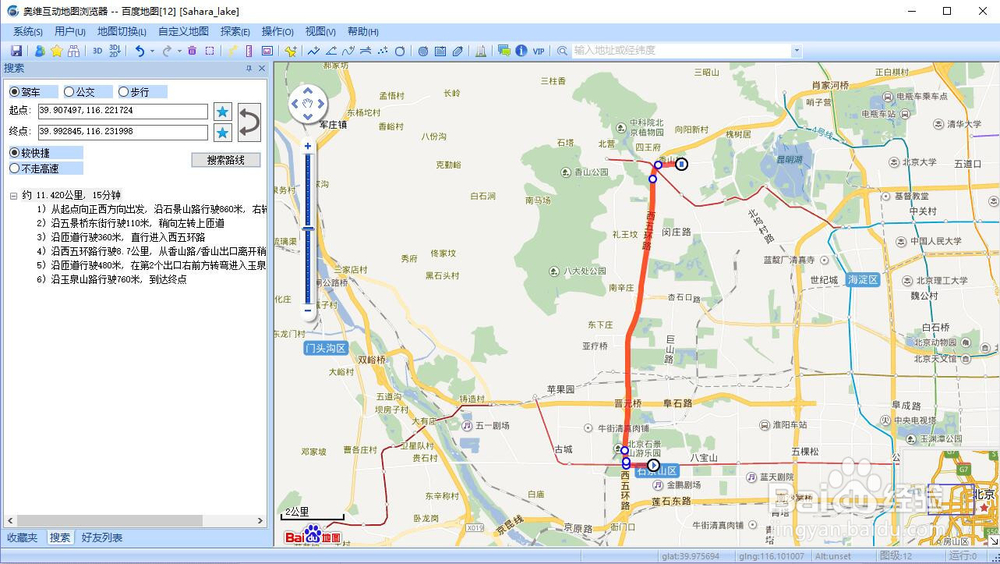Click the map pan hand control
Viewport: 1000px width, 564px height.
pyautogui.click(x=308, y=103)
